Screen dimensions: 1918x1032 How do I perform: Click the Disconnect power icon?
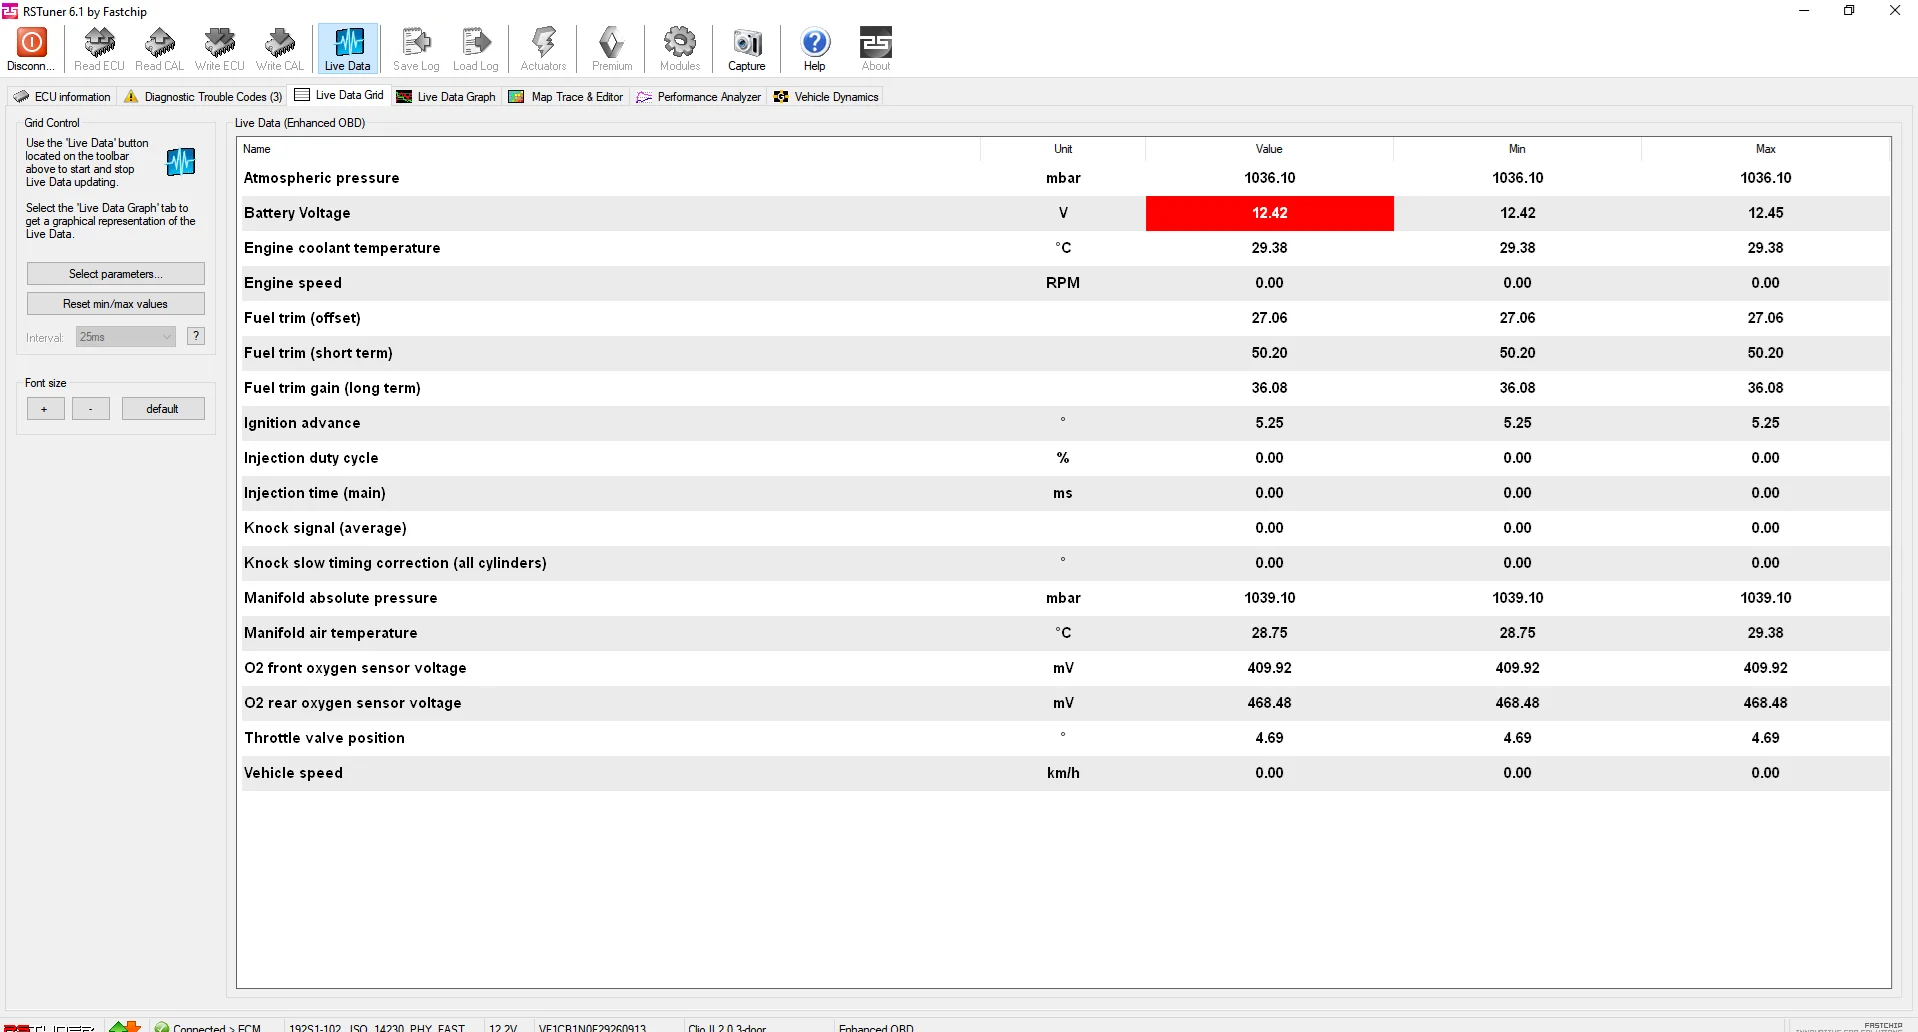[31, 42]
